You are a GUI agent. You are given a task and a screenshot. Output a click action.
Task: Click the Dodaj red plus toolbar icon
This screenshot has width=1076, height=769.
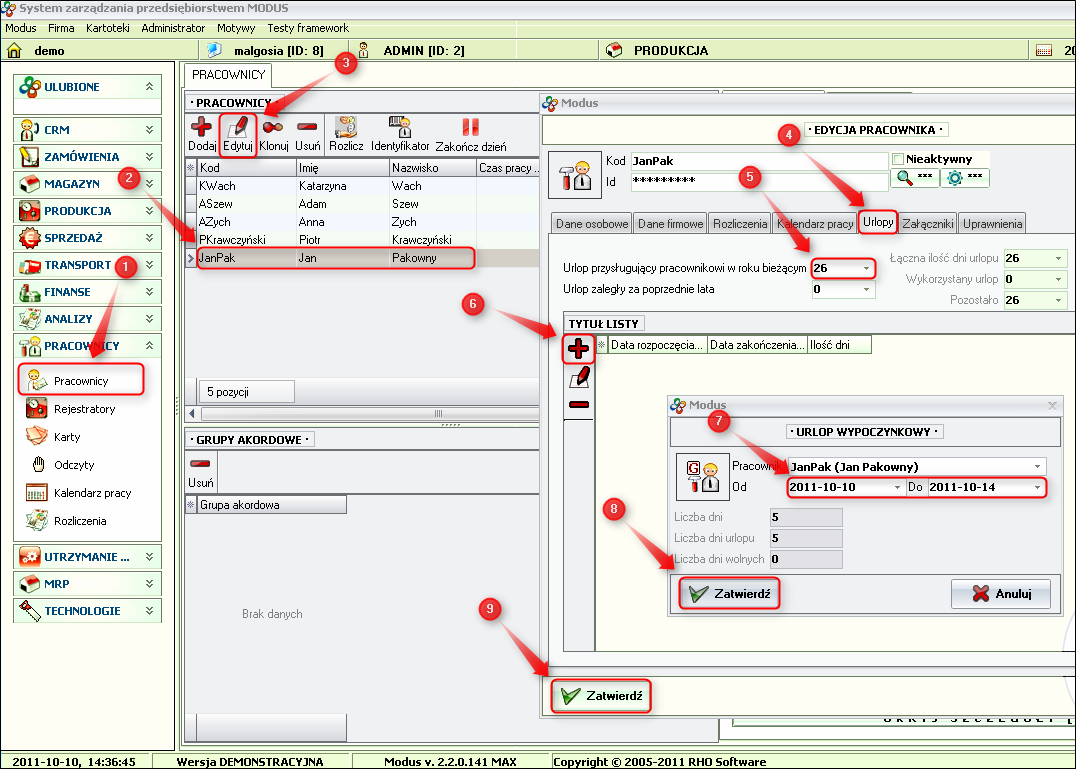click(201, 128)
